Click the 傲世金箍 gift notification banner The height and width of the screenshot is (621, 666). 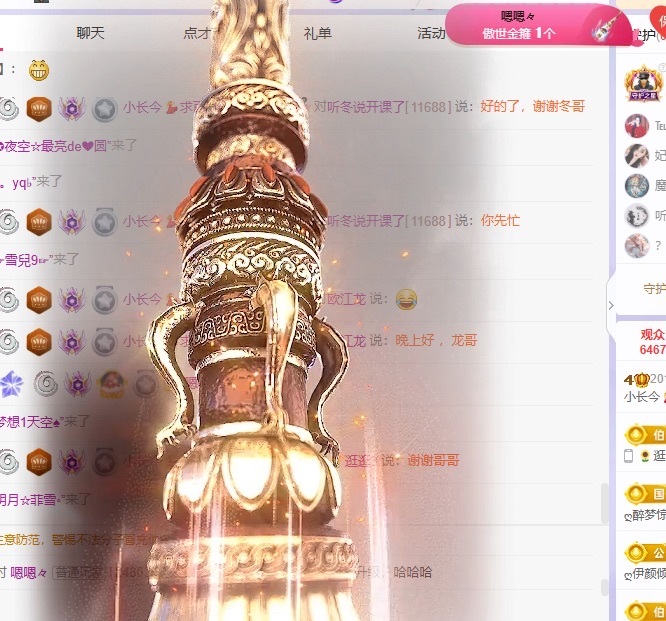[x=537, y=25]
